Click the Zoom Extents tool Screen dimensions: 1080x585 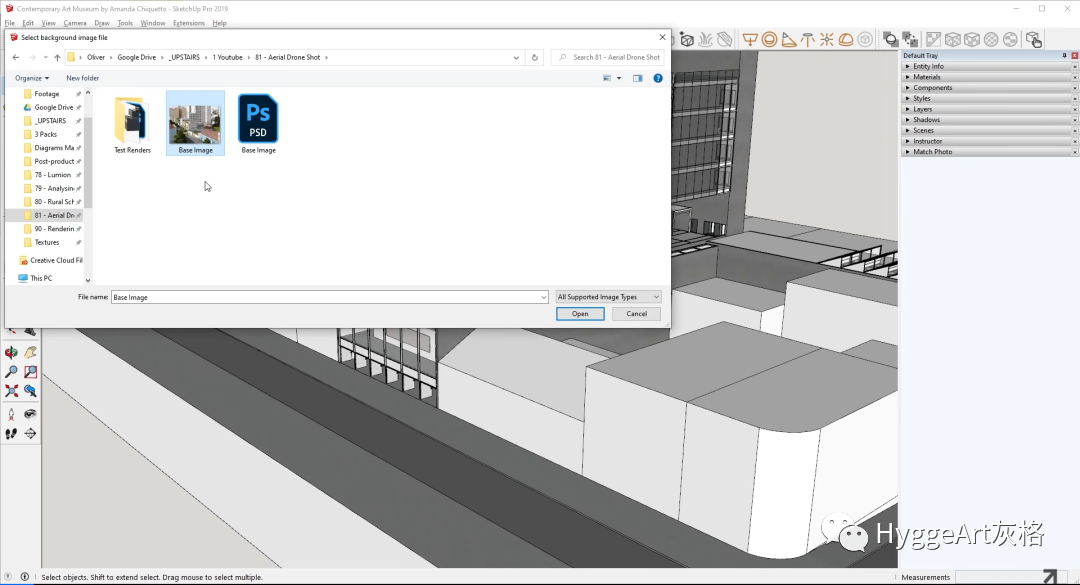pos(11,391)
